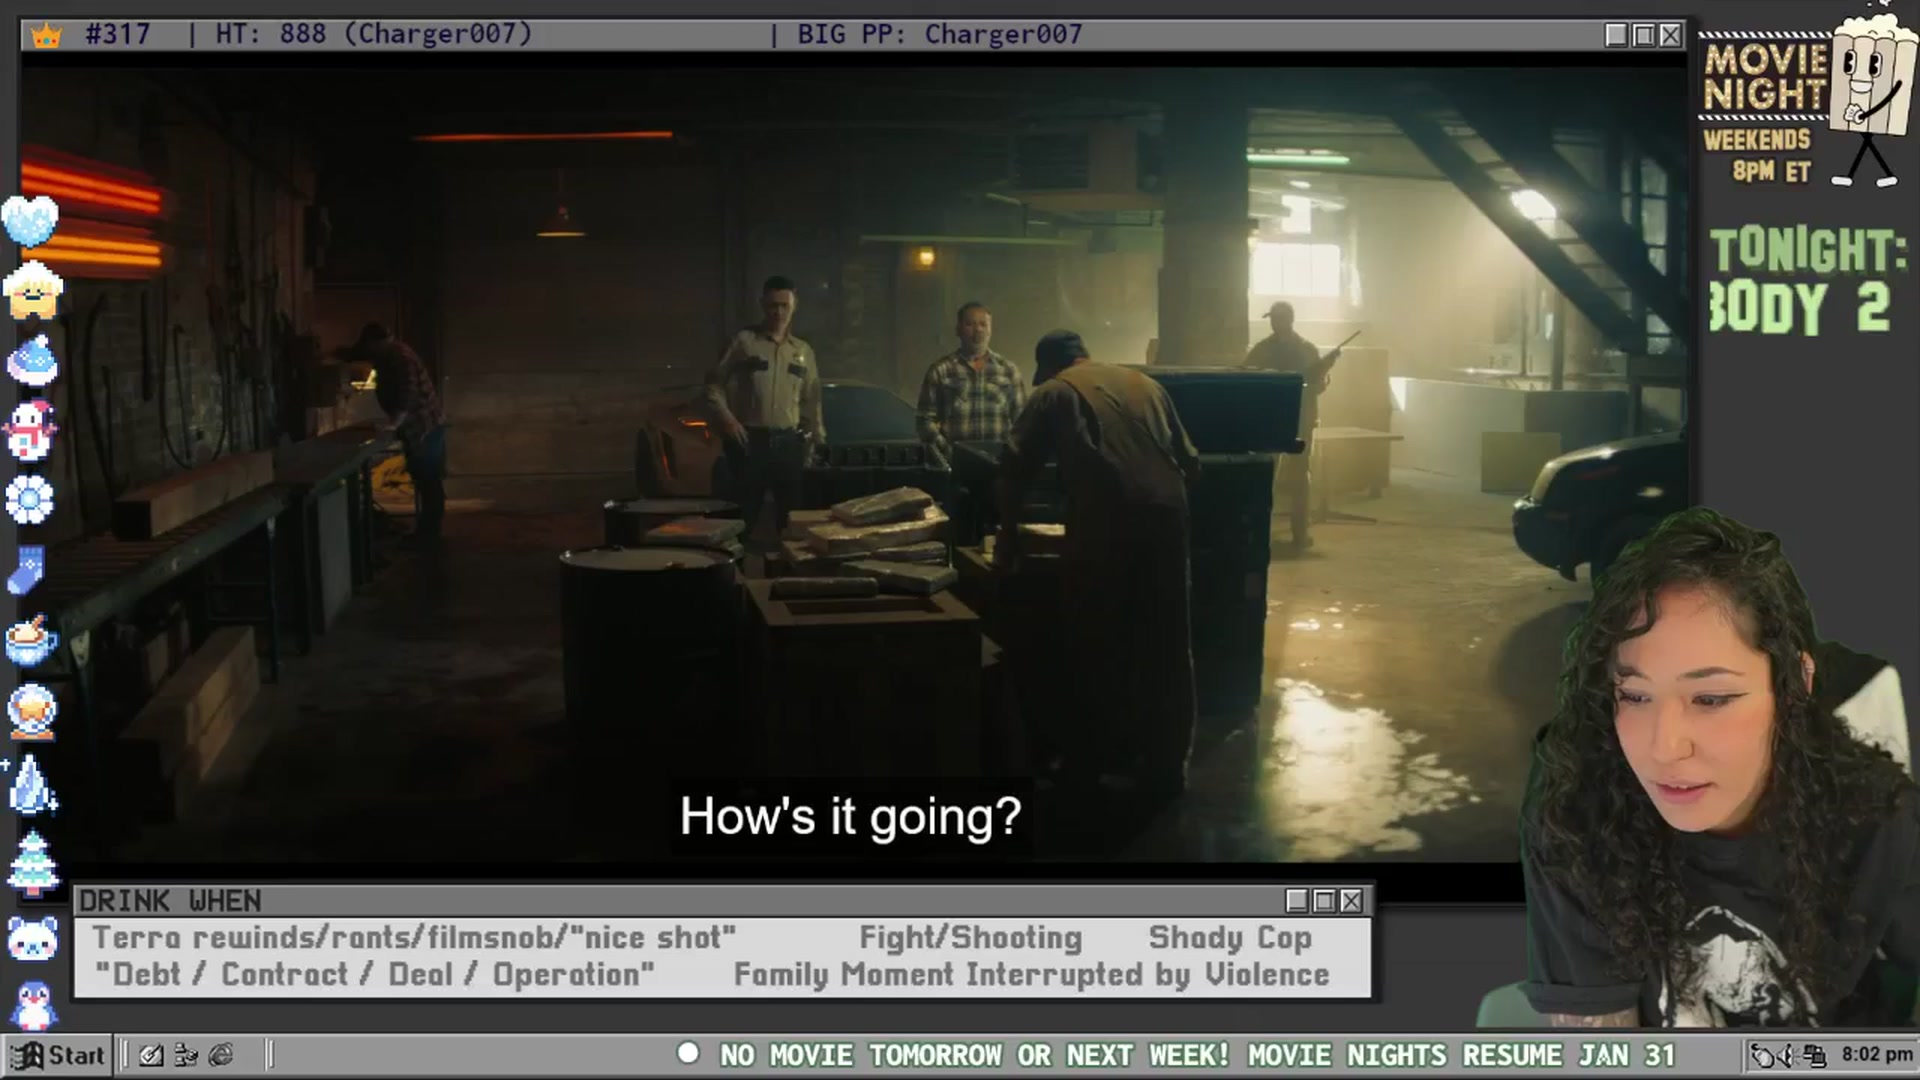Open the notepad quick launch icon

[151, 1055]
